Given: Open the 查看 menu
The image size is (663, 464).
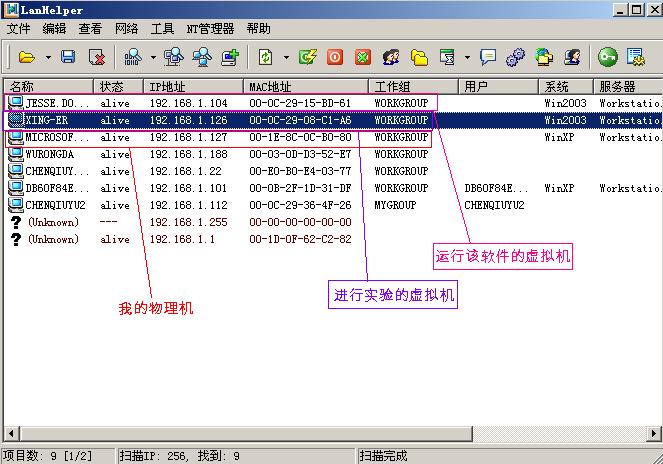Looking at the screenshot, I should pyautogui.click(x=90, y=29).
